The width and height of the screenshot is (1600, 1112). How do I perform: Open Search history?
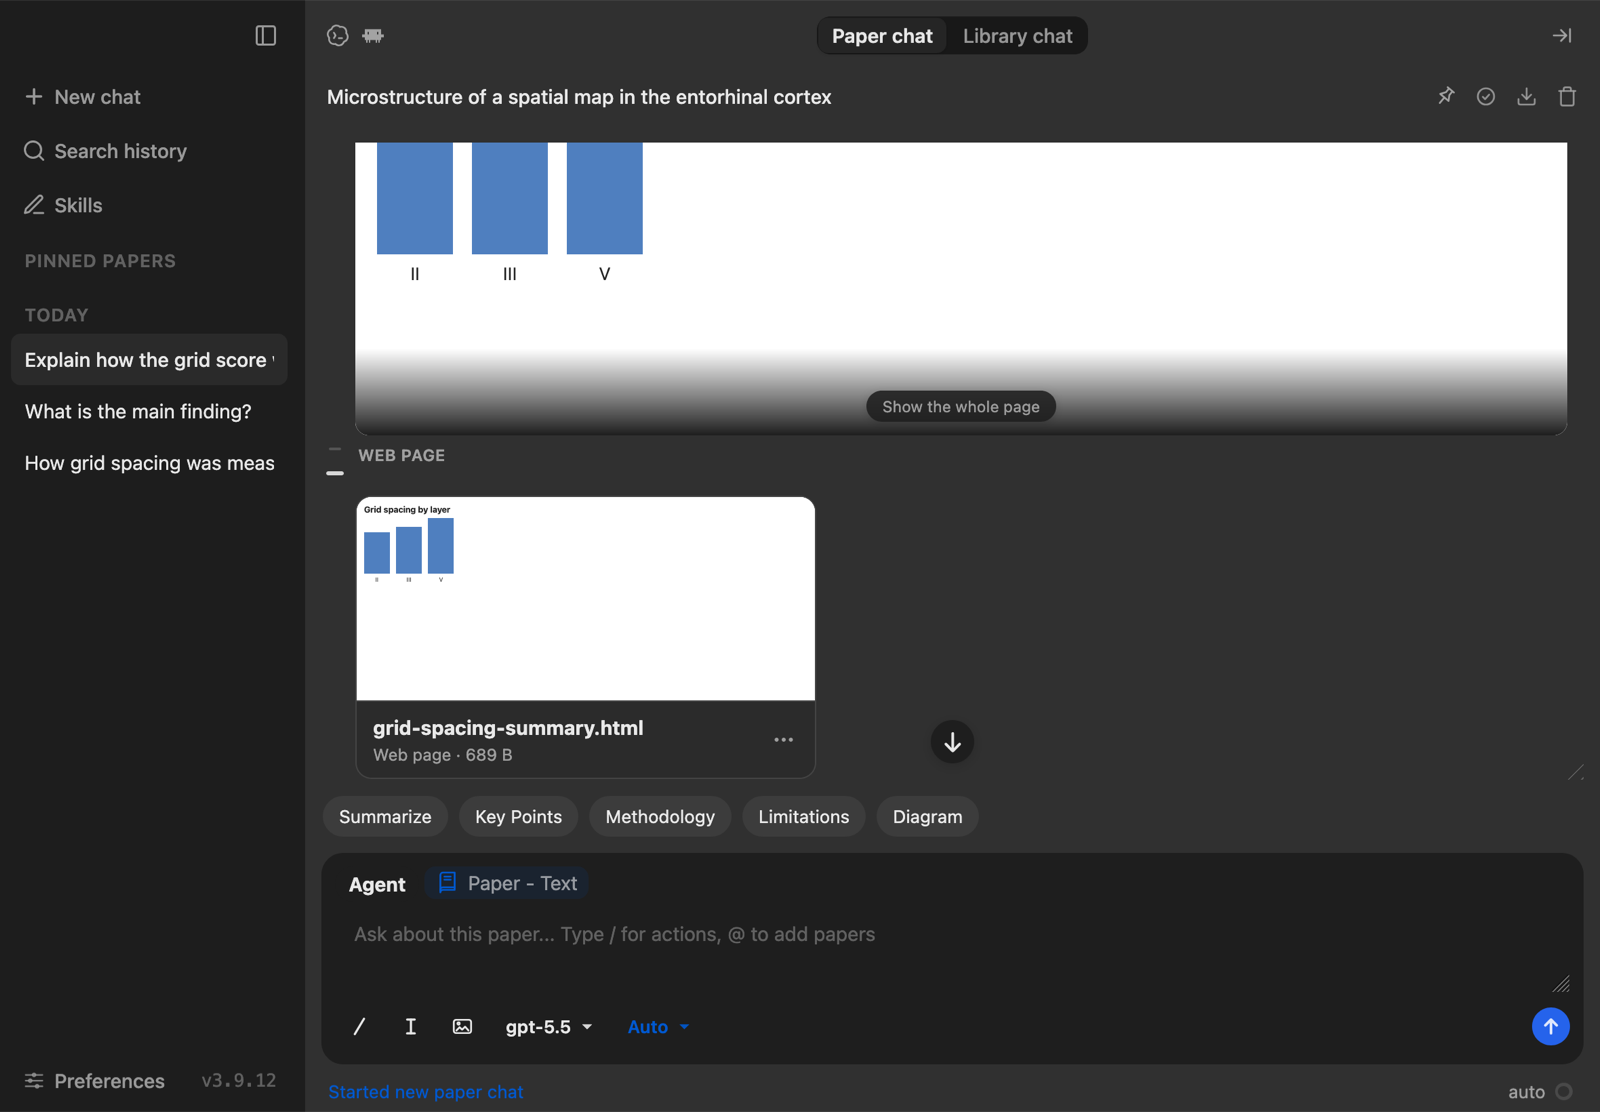(x=106, y=151)
